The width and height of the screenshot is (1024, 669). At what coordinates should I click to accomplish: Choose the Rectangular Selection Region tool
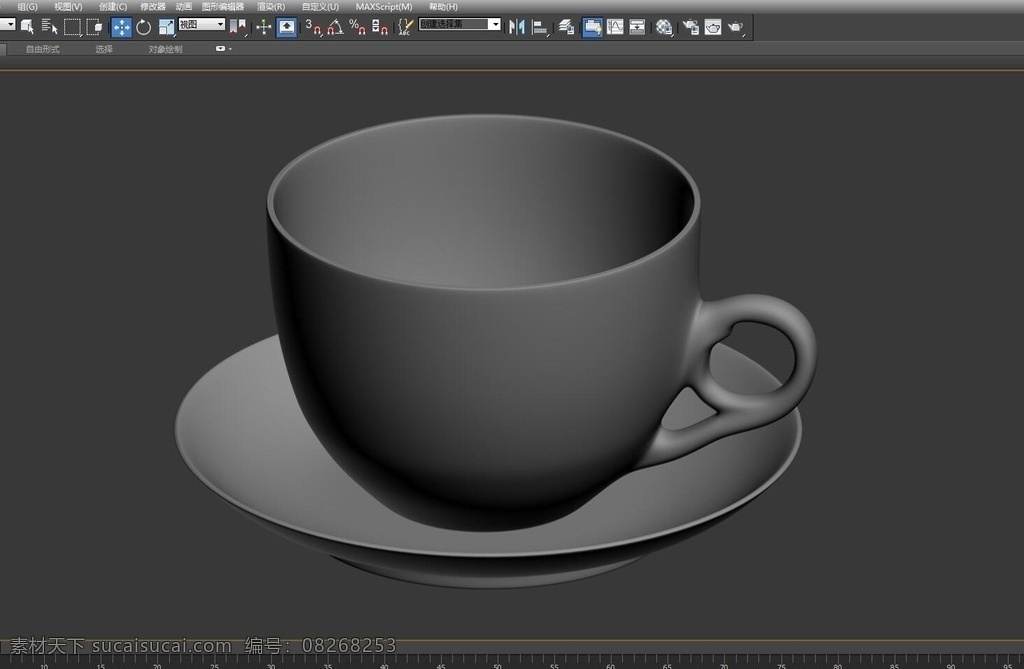point(72,27)
